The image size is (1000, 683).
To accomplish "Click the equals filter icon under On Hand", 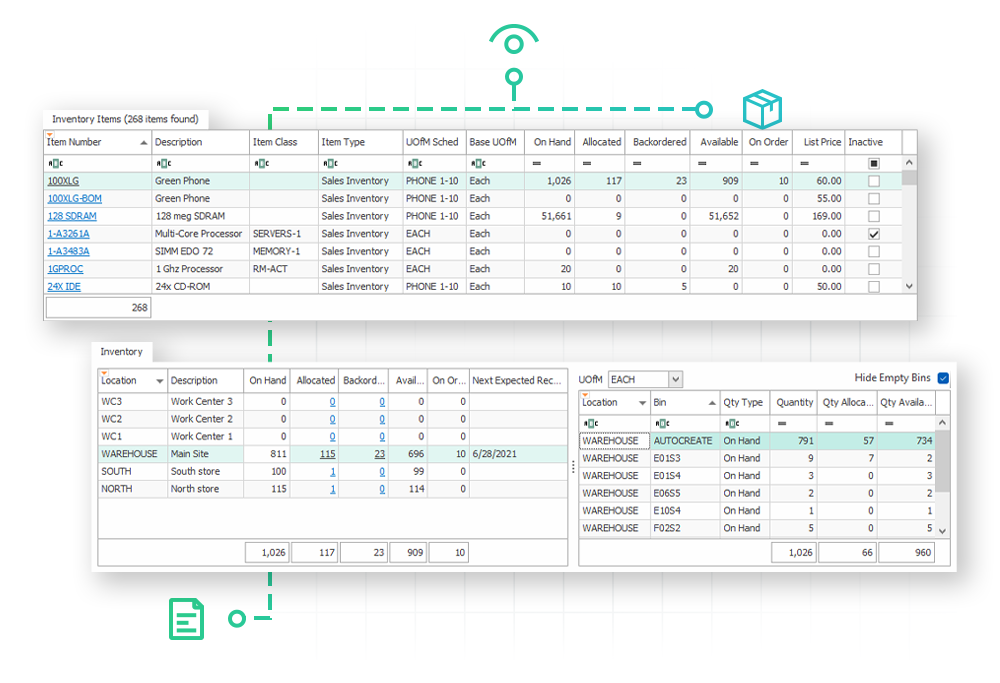I will [x=539, y=161].
